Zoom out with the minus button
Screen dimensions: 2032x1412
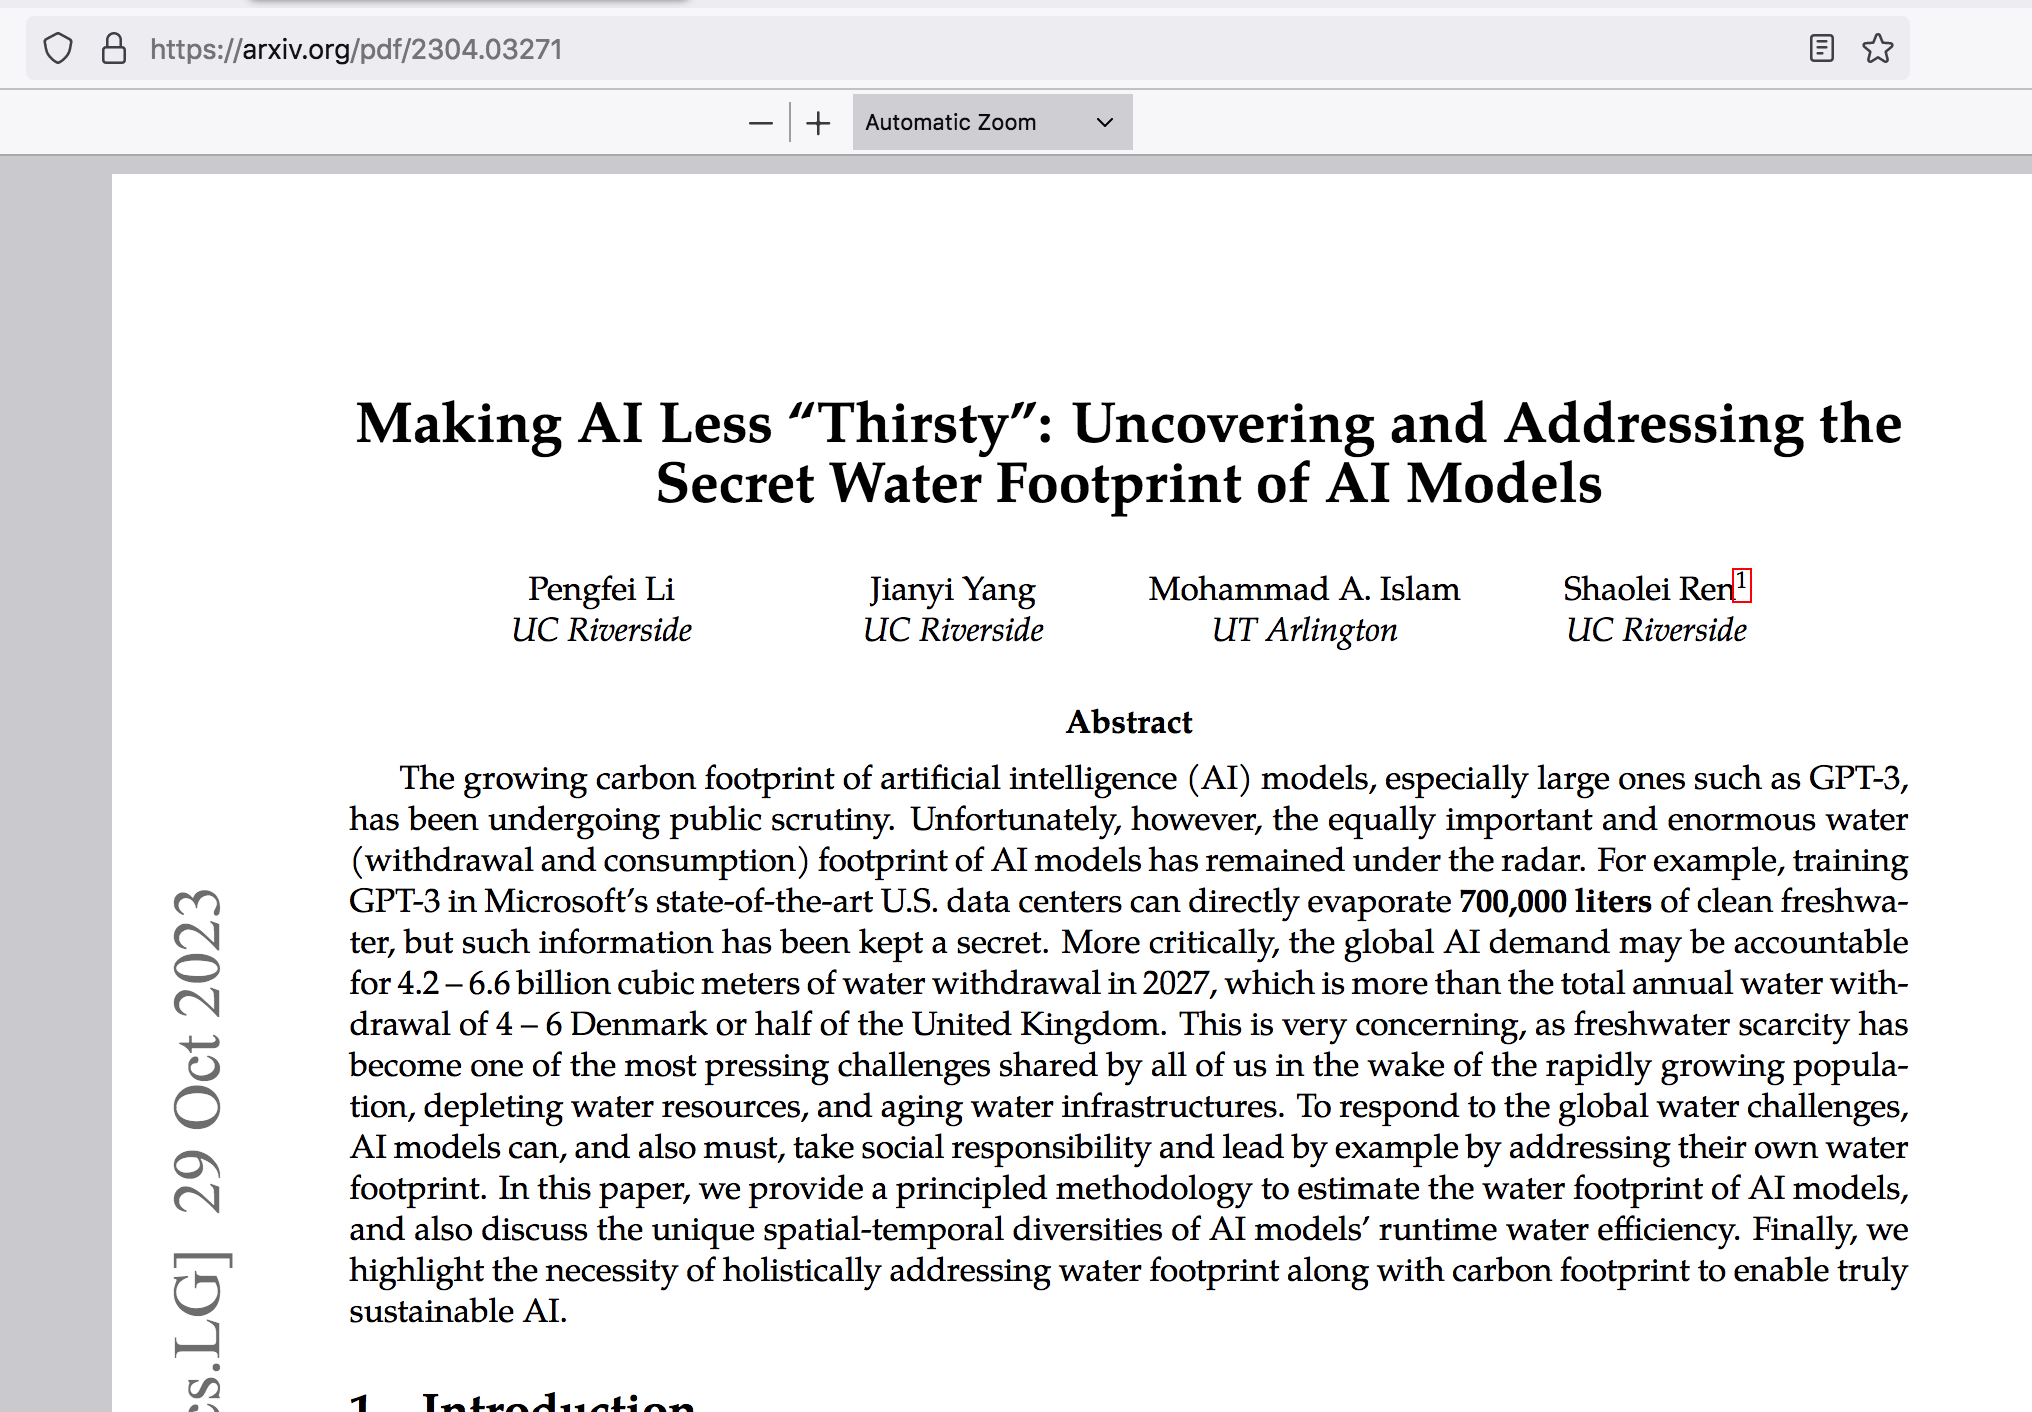[x=760, y=123]
